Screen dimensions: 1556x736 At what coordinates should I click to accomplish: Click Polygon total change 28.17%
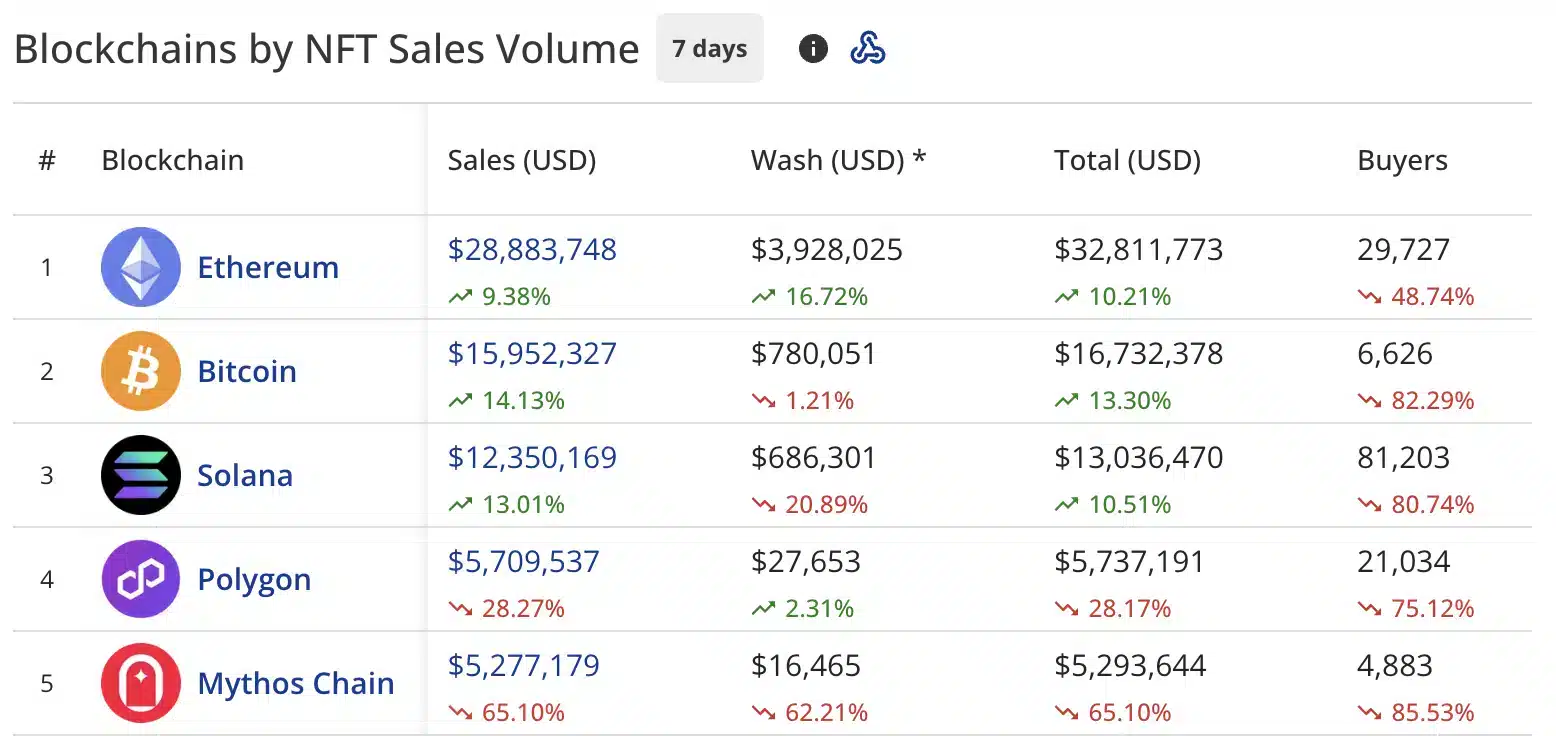(1112, 609)
